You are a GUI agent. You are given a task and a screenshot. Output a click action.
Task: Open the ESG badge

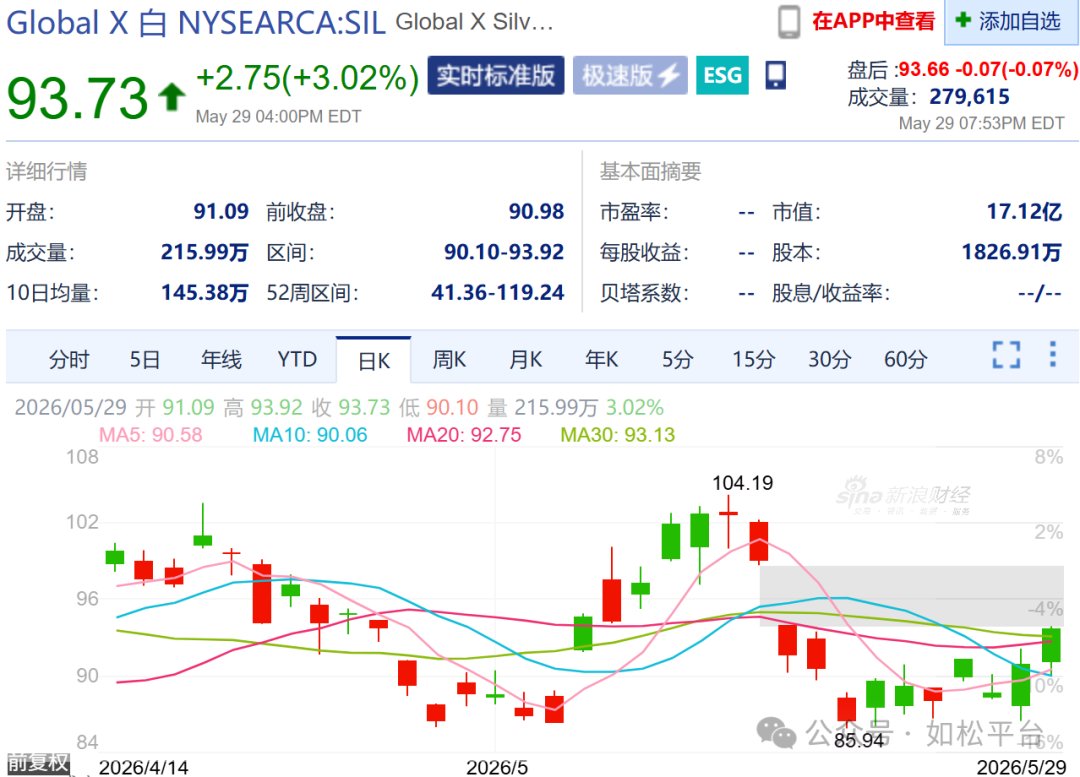coord(723,75)
